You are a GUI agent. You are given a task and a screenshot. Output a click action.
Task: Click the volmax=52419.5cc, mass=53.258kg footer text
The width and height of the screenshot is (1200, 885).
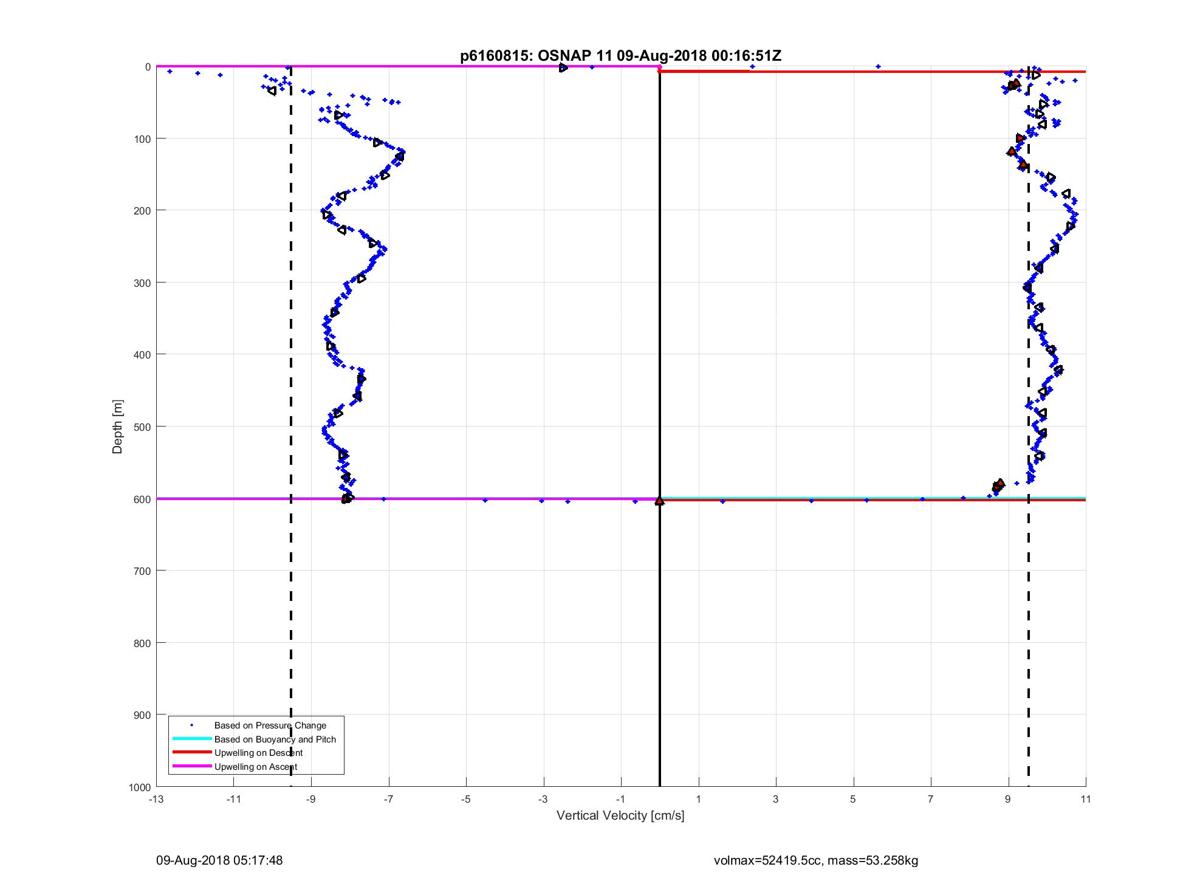(x=815, y=860)
